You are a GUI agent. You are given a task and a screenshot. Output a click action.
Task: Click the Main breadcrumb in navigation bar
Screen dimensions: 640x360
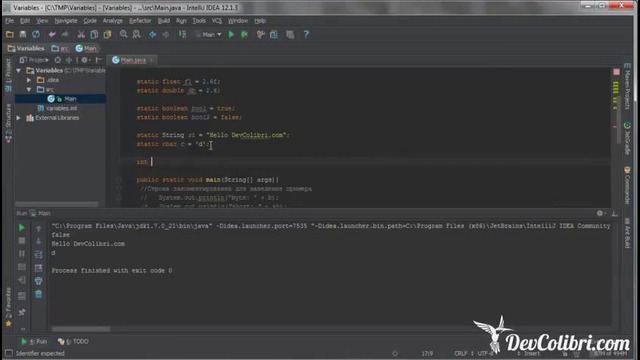[x=86, y=48]
